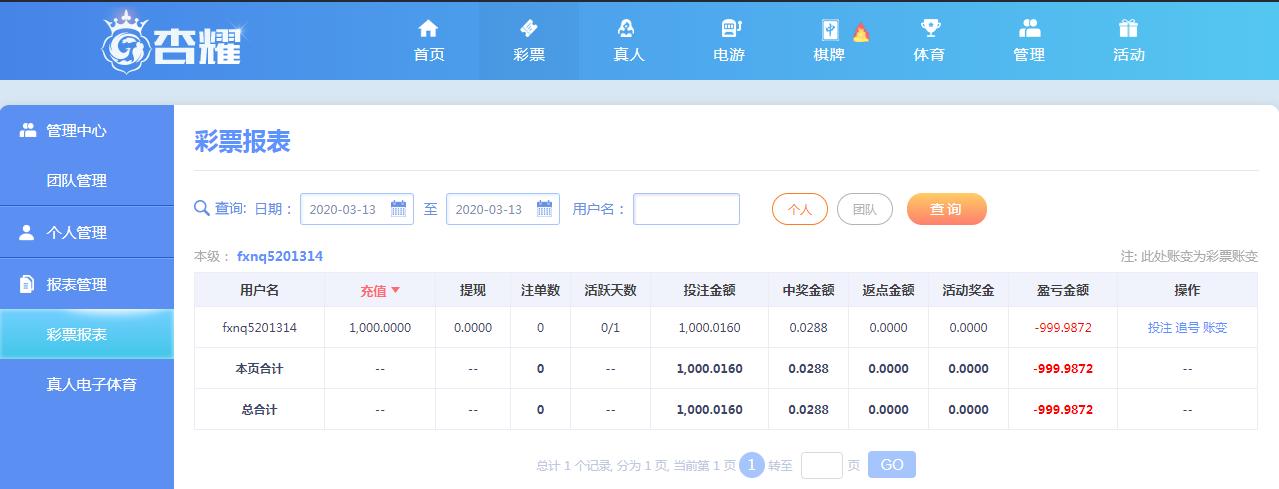This screenshot has width=1279, height=489.
Task: Select the 电游 electronic games icon
Action: pos(731,28)
